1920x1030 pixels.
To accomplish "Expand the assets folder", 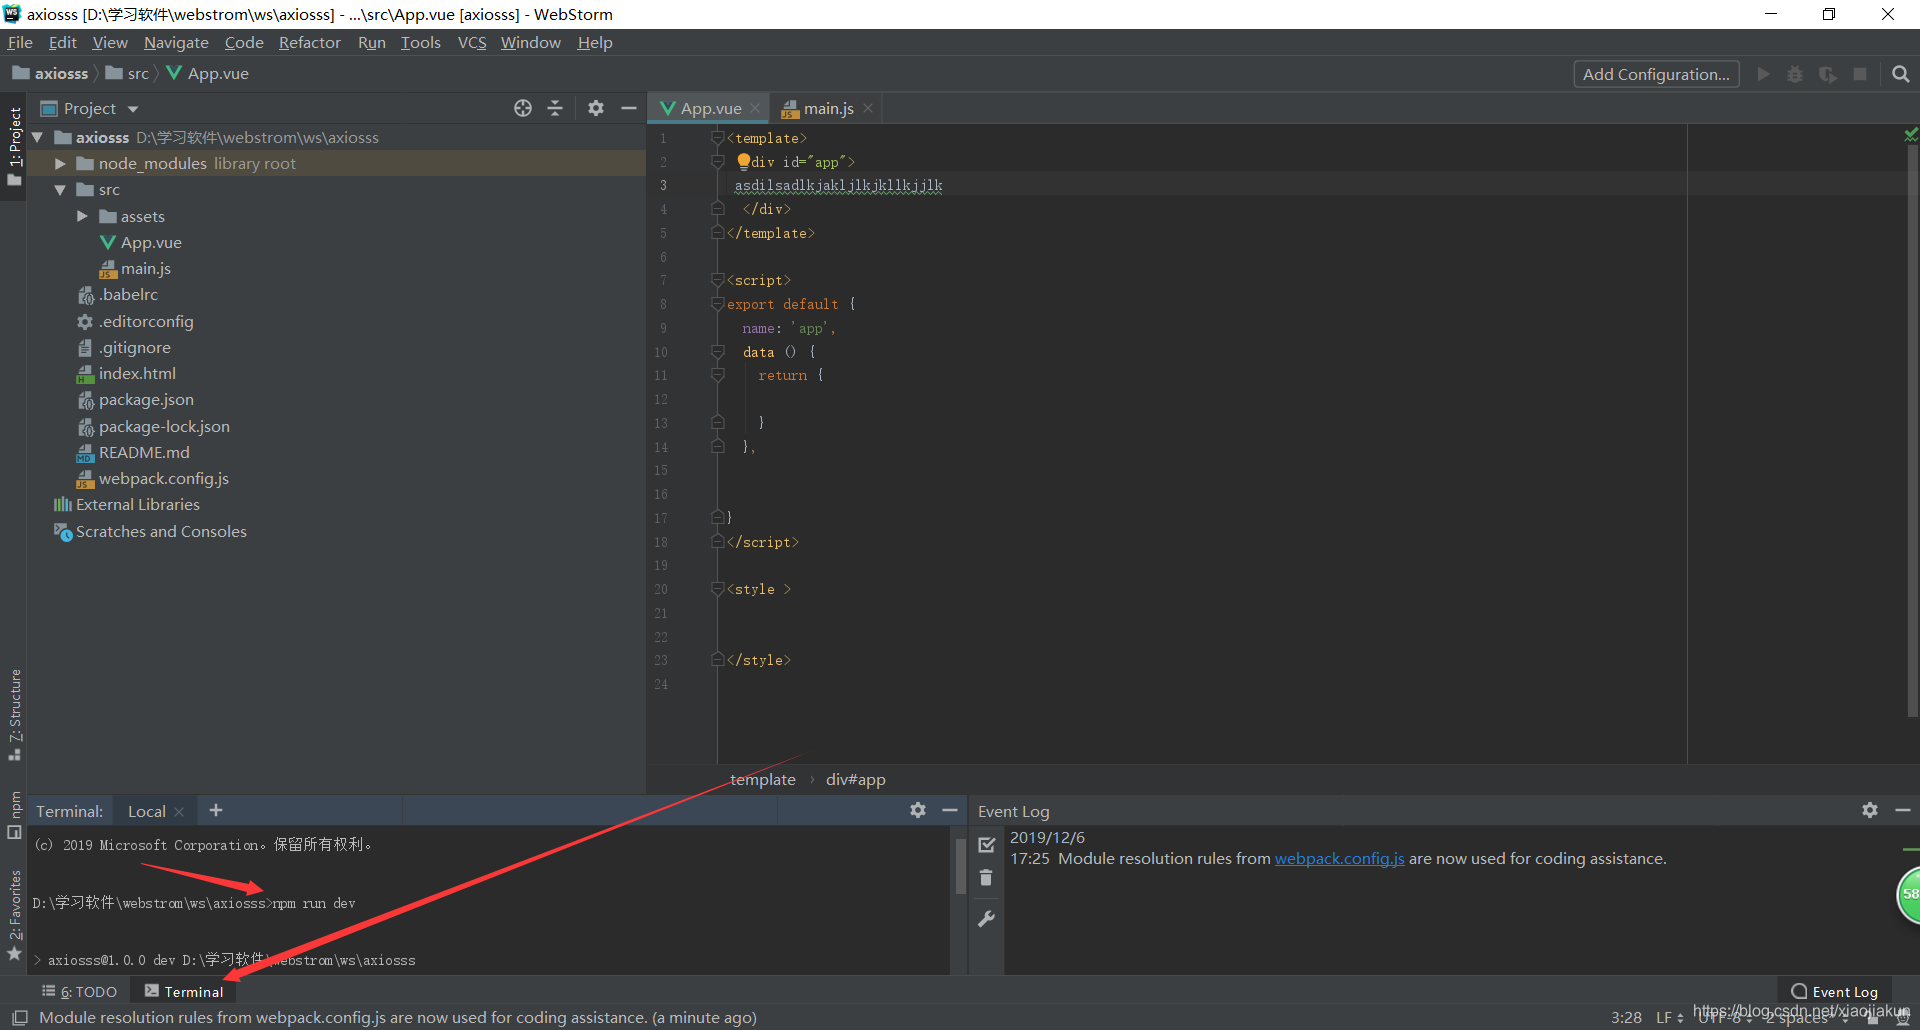I will coord(83,216).
